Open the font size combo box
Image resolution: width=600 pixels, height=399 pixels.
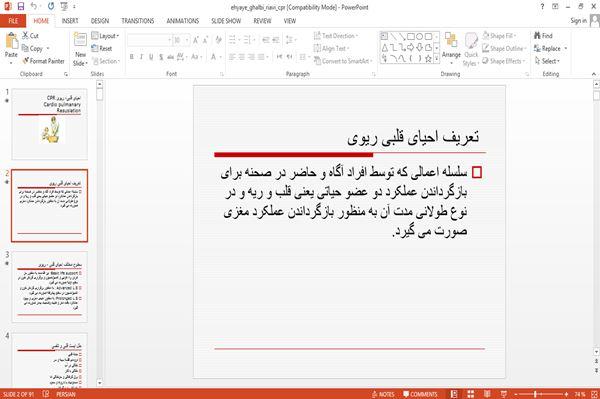[x=181, y=40]
